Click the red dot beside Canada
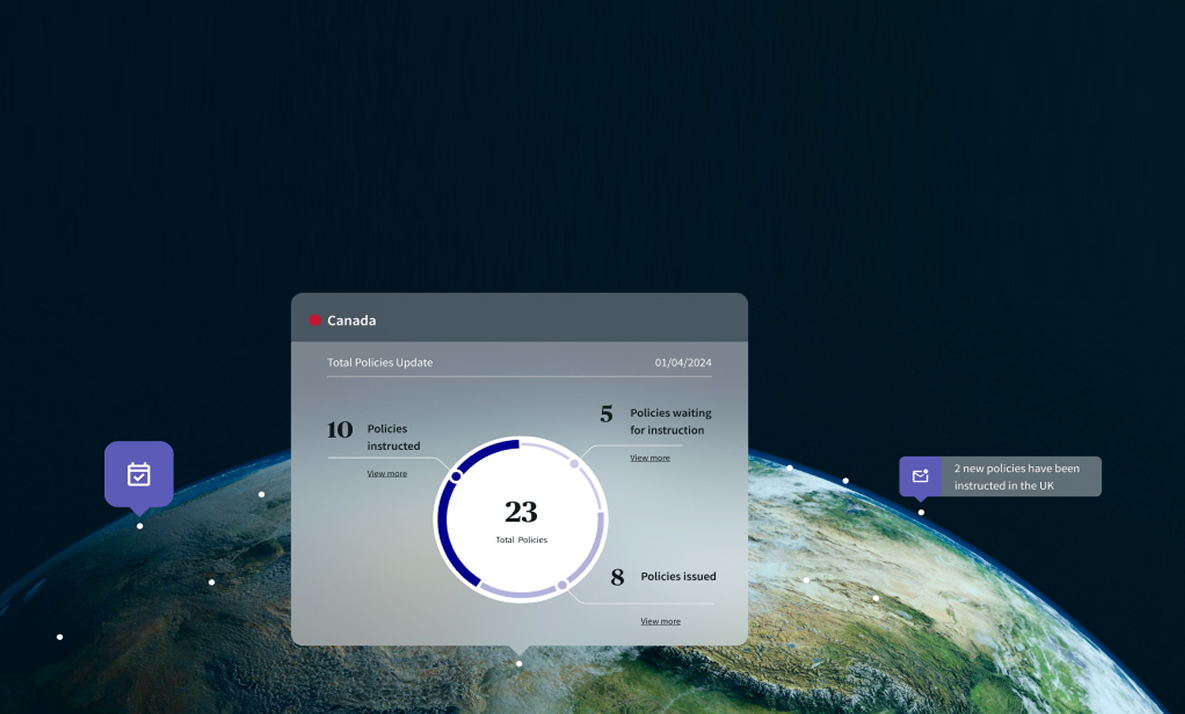 [315, 320]
